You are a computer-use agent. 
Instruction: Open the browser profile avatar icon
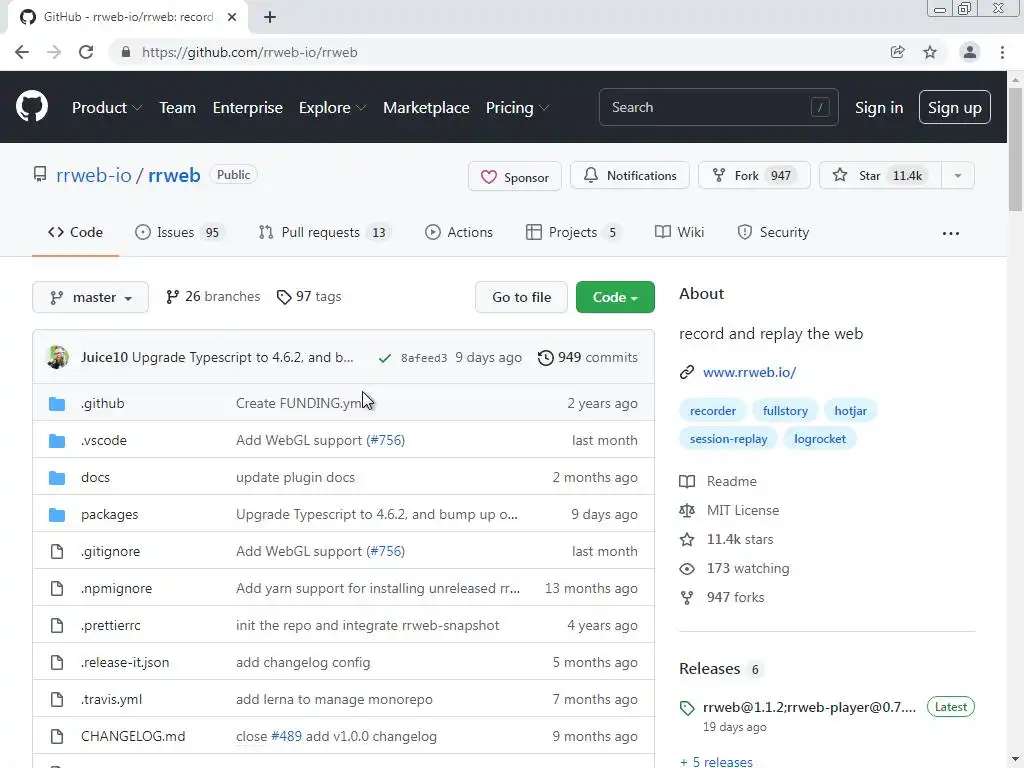[969, 52]
